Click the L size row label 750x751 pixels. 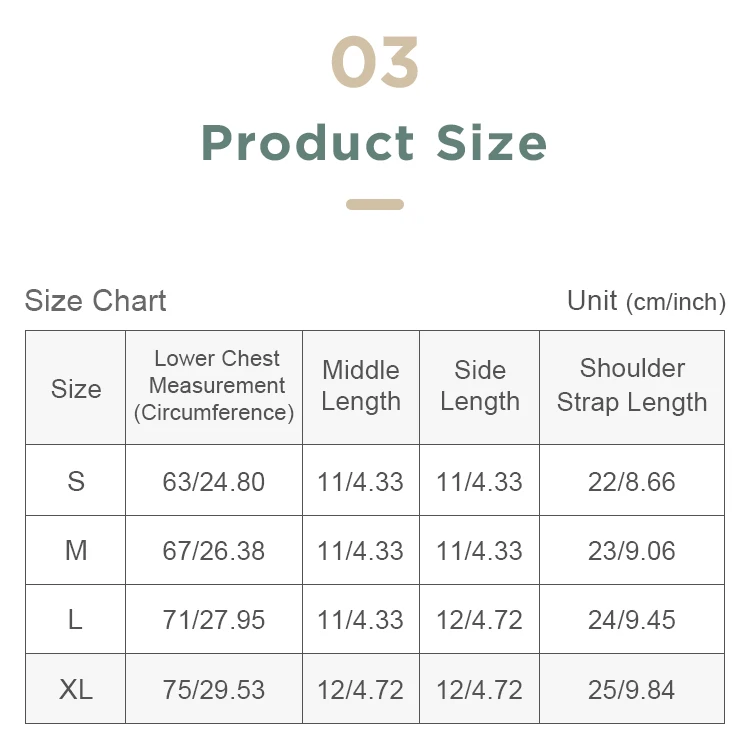click(x=76, y=619)
